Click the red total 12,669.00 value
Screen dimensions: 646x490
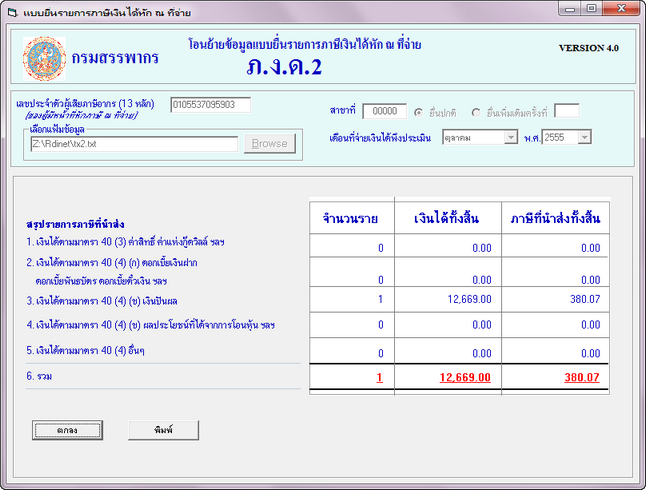[465, 377]
